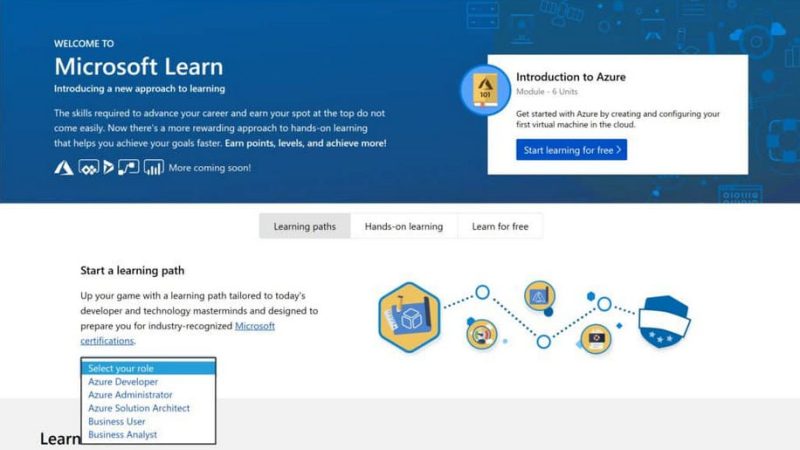
Task: Select Business User in role dropdown
Action: click(x=116, y=421)
